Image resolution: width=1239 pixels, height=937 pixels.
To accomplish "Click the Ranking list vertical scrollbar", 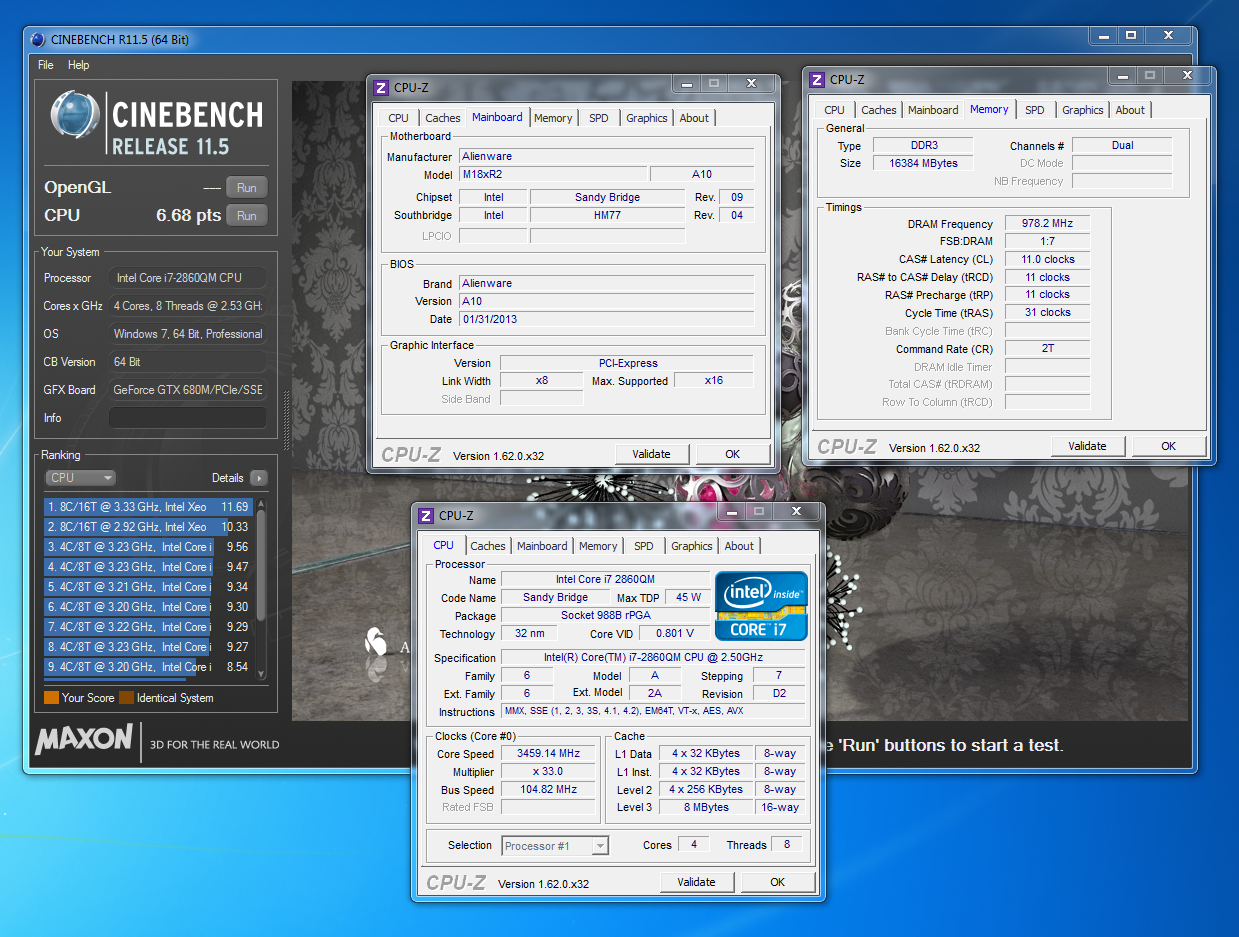I will pyautogui.click(x=262, y=588).
